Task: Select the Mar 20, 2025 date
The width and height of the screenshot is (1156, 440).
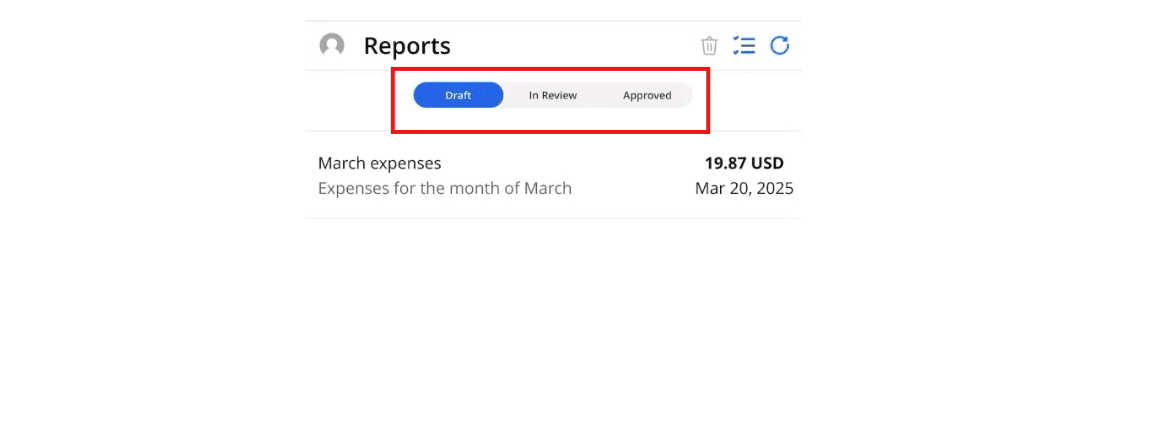Action: coord(744,188)
